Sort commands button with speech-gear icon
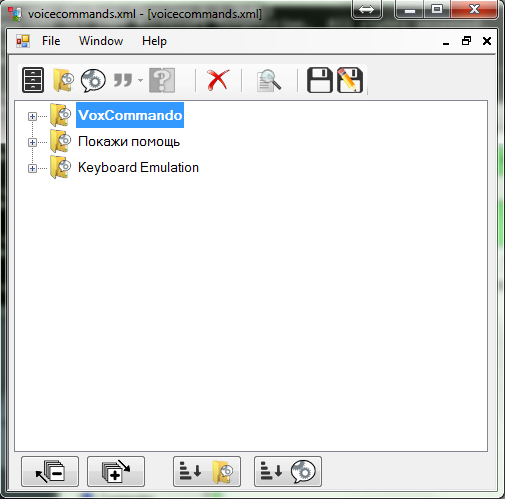 (288, 471)
